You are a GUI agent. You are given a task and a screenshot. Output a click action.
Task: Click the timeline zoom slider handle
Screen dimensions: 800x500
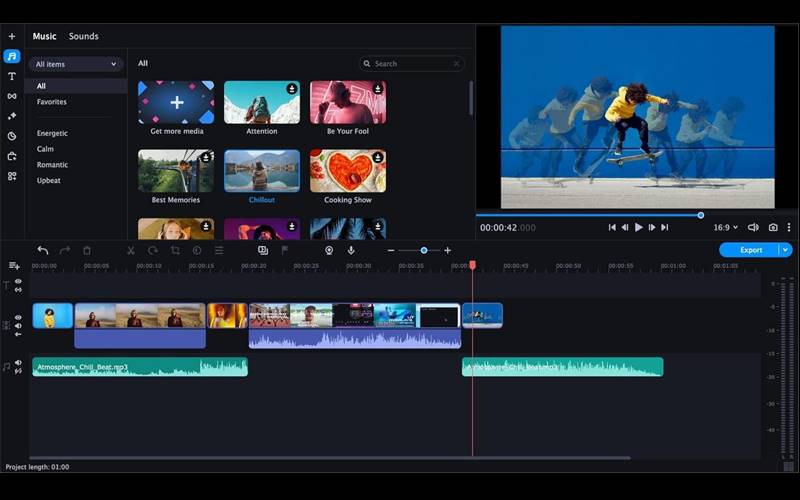[x=424, y=250]
